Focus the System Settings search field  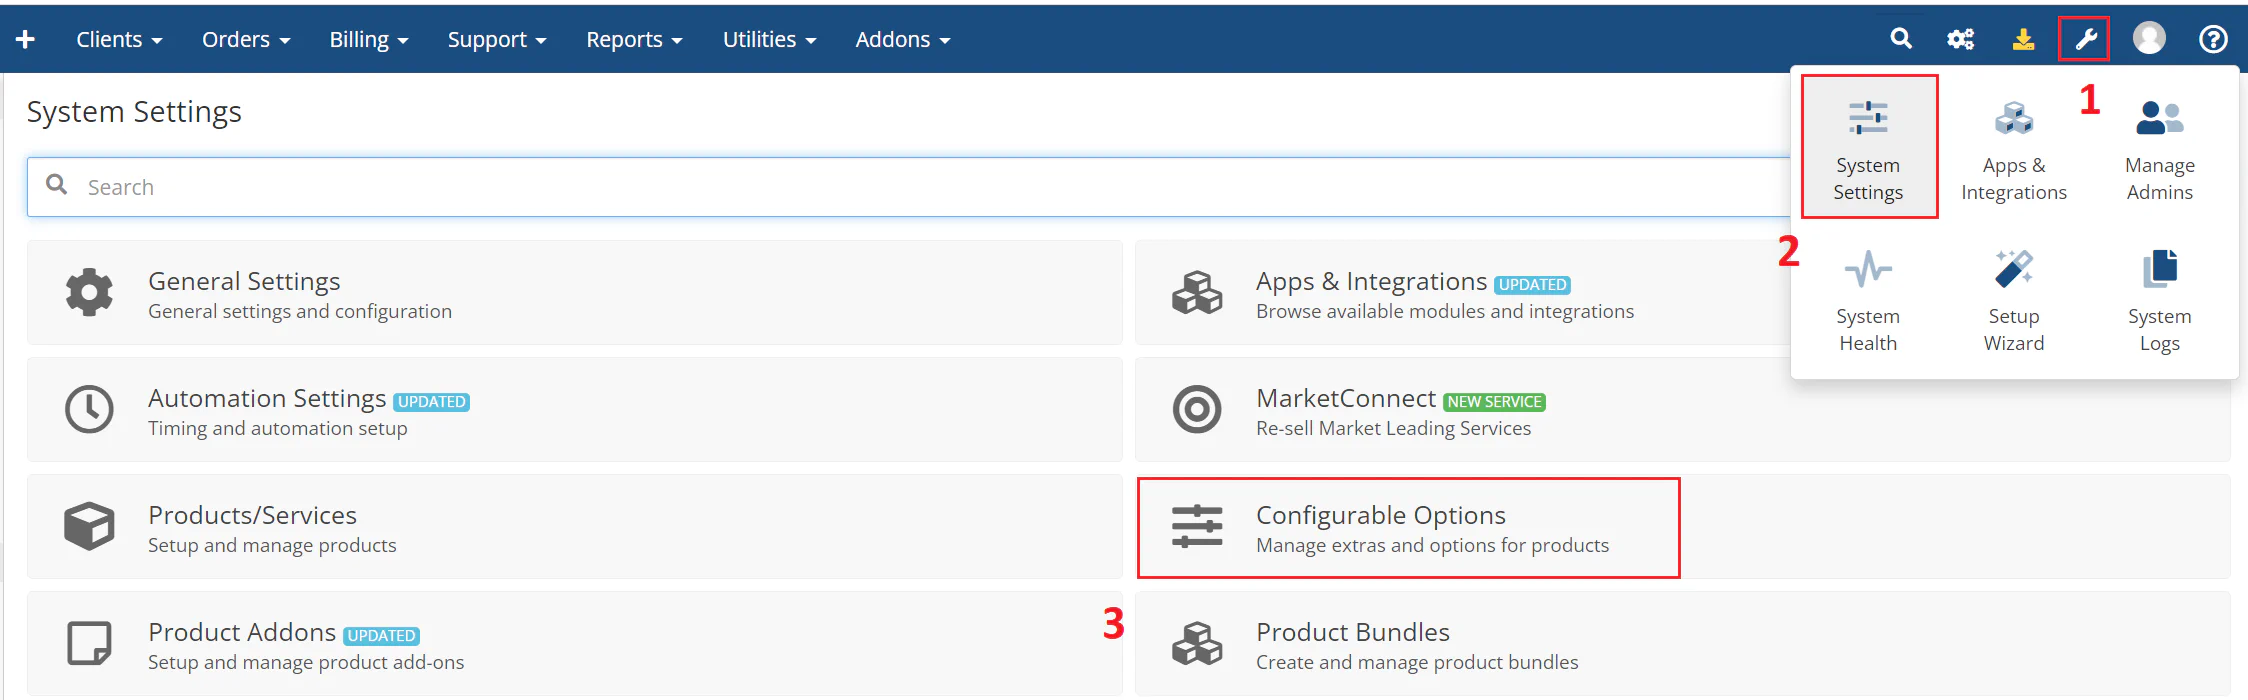[x=908, y=187]
